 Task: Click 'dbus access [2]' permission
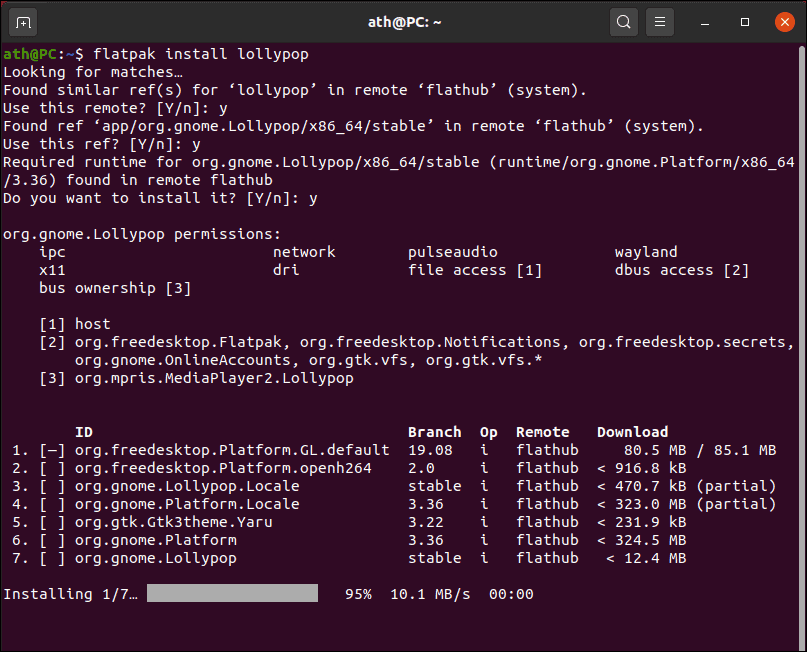(x=681, y=270)
